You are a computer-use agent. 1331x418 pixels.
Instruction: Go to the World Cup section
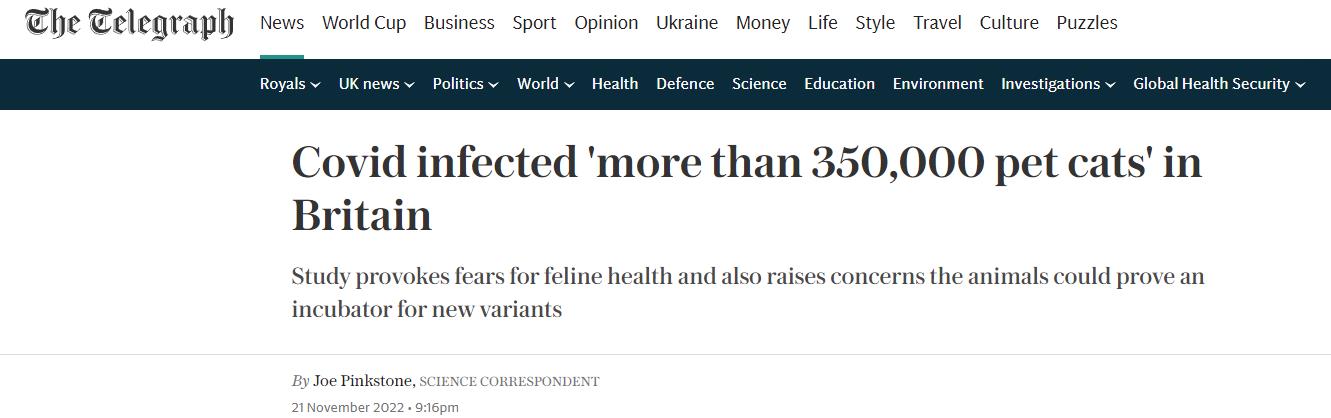(364, 23)
